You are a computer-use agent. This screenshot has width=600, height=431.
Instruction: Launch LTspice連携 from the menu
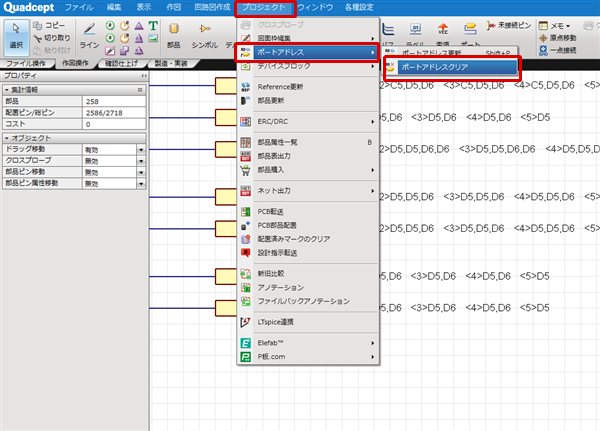pos(308,322)
